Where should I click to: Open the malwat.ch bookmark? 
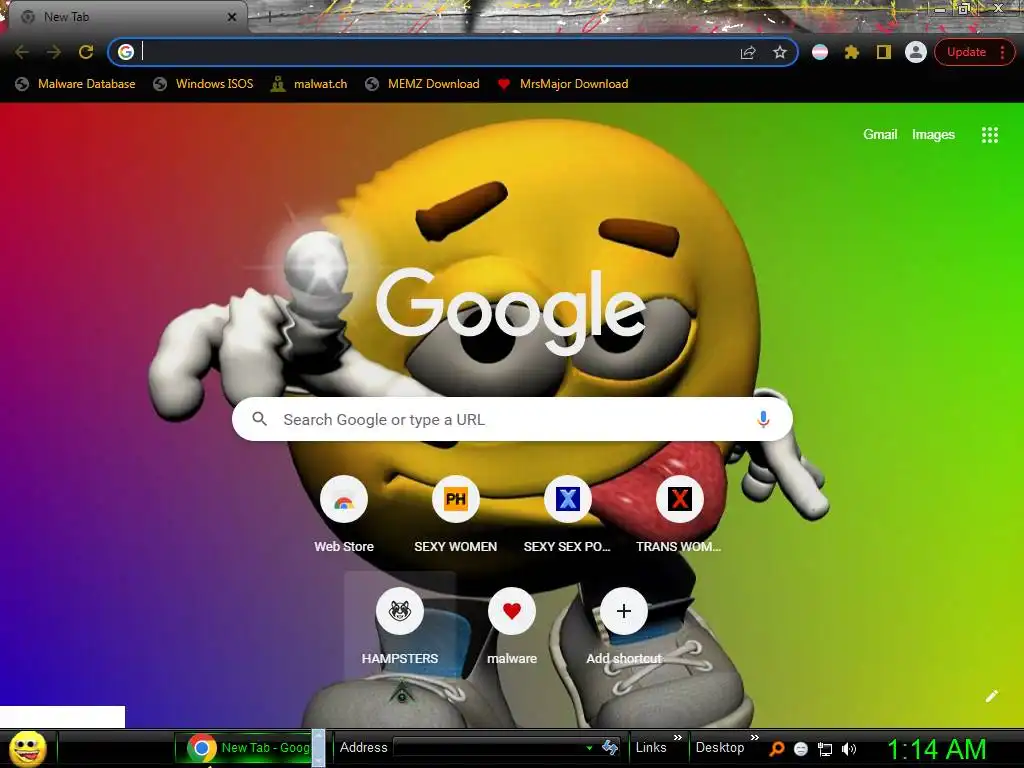click(309, 84)
